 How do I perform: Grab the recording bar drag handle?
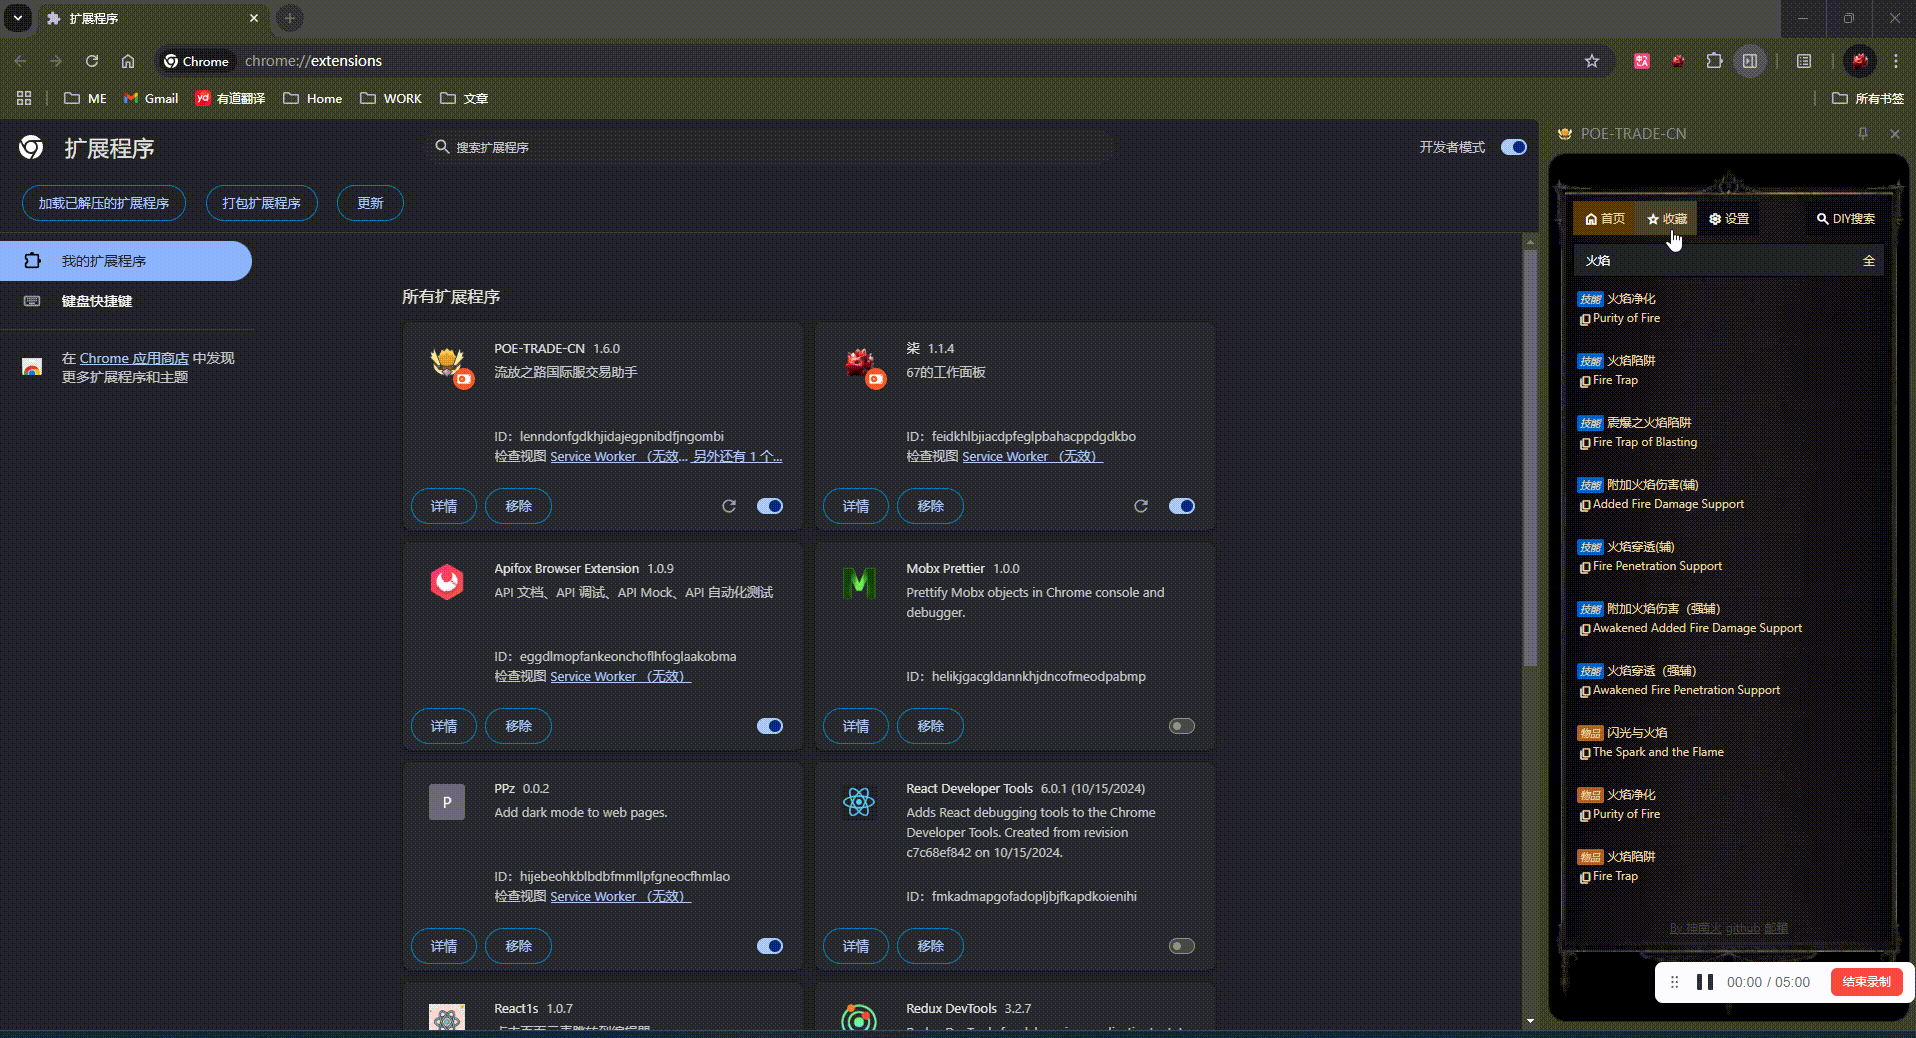point(1674,982)
